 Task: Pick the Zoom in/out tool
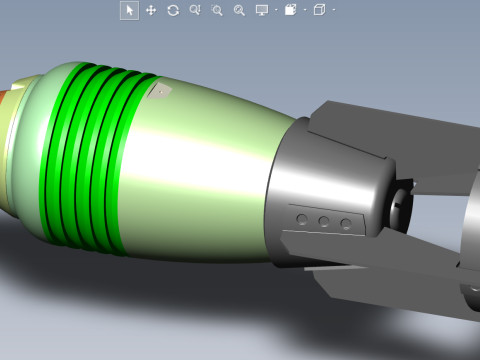(195, 10)
